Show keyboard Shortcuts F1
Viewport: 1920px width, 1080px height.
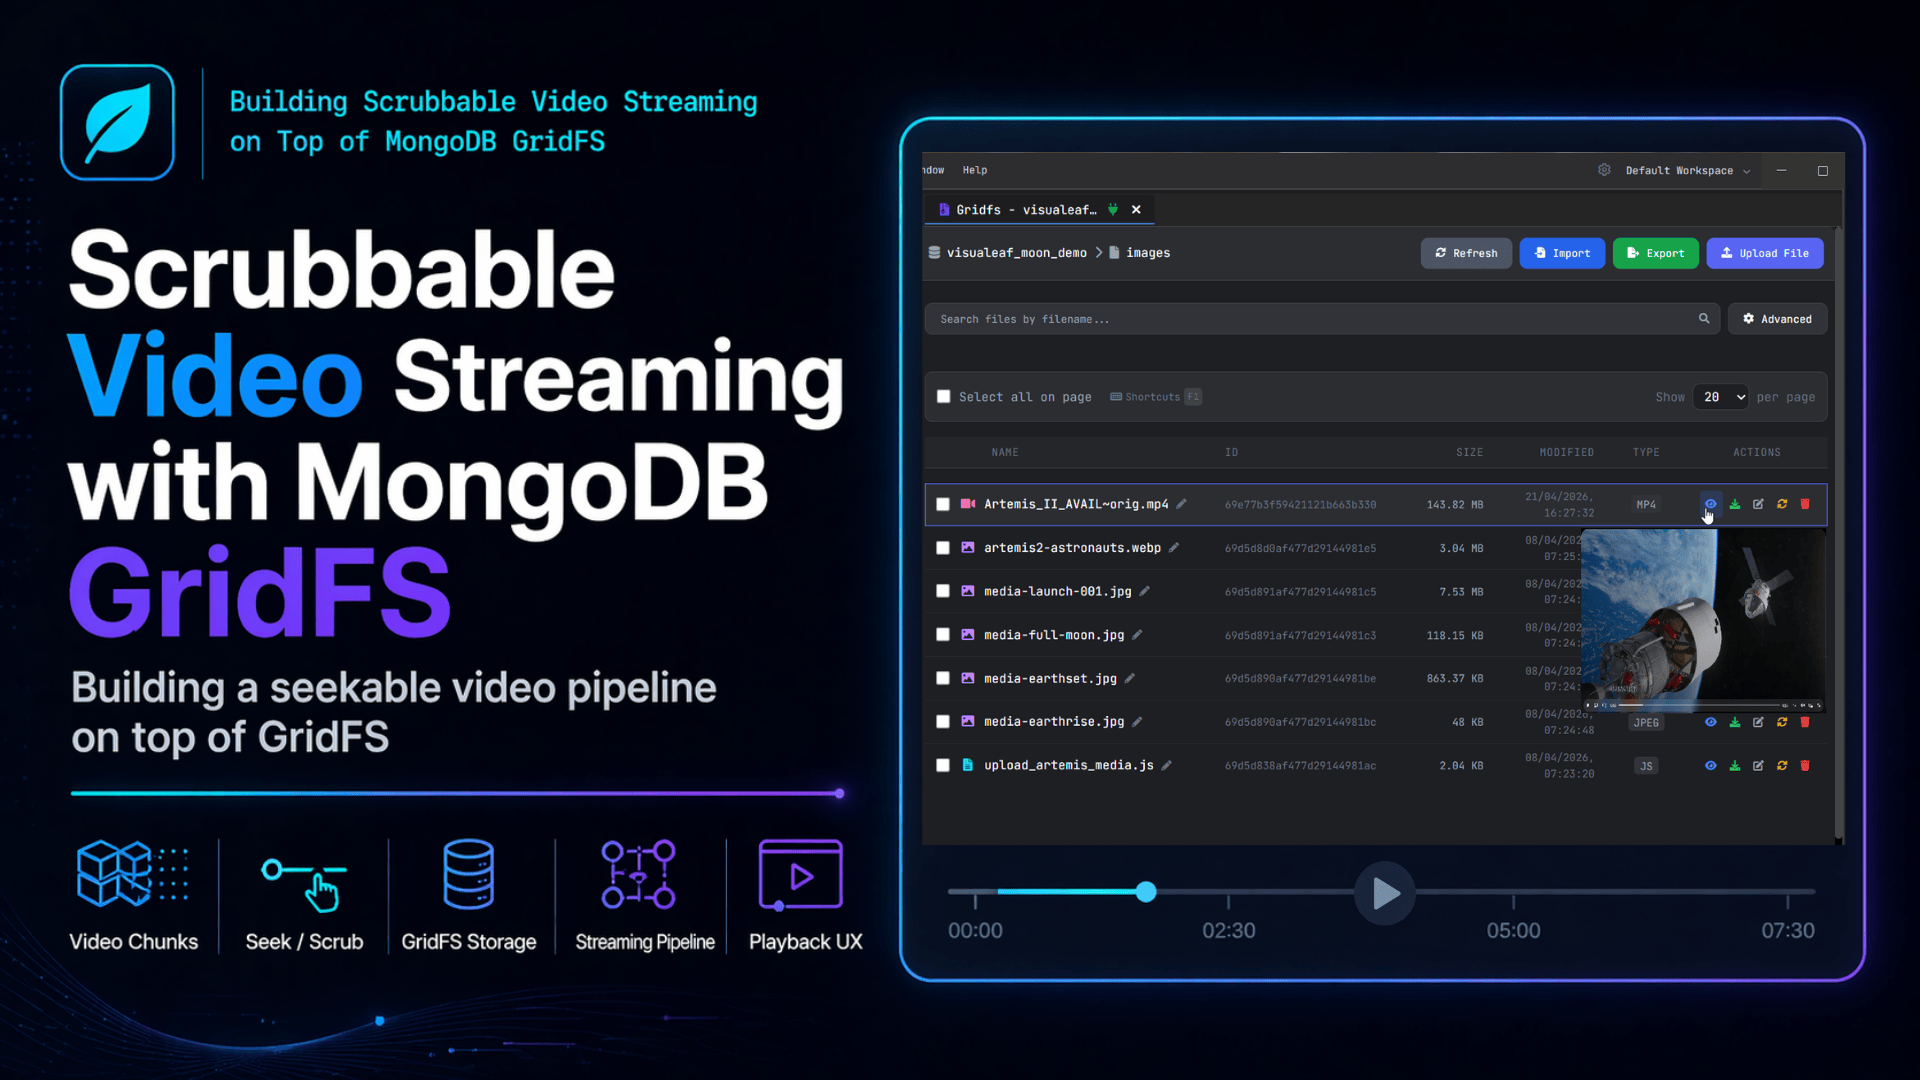[1155, 397]
